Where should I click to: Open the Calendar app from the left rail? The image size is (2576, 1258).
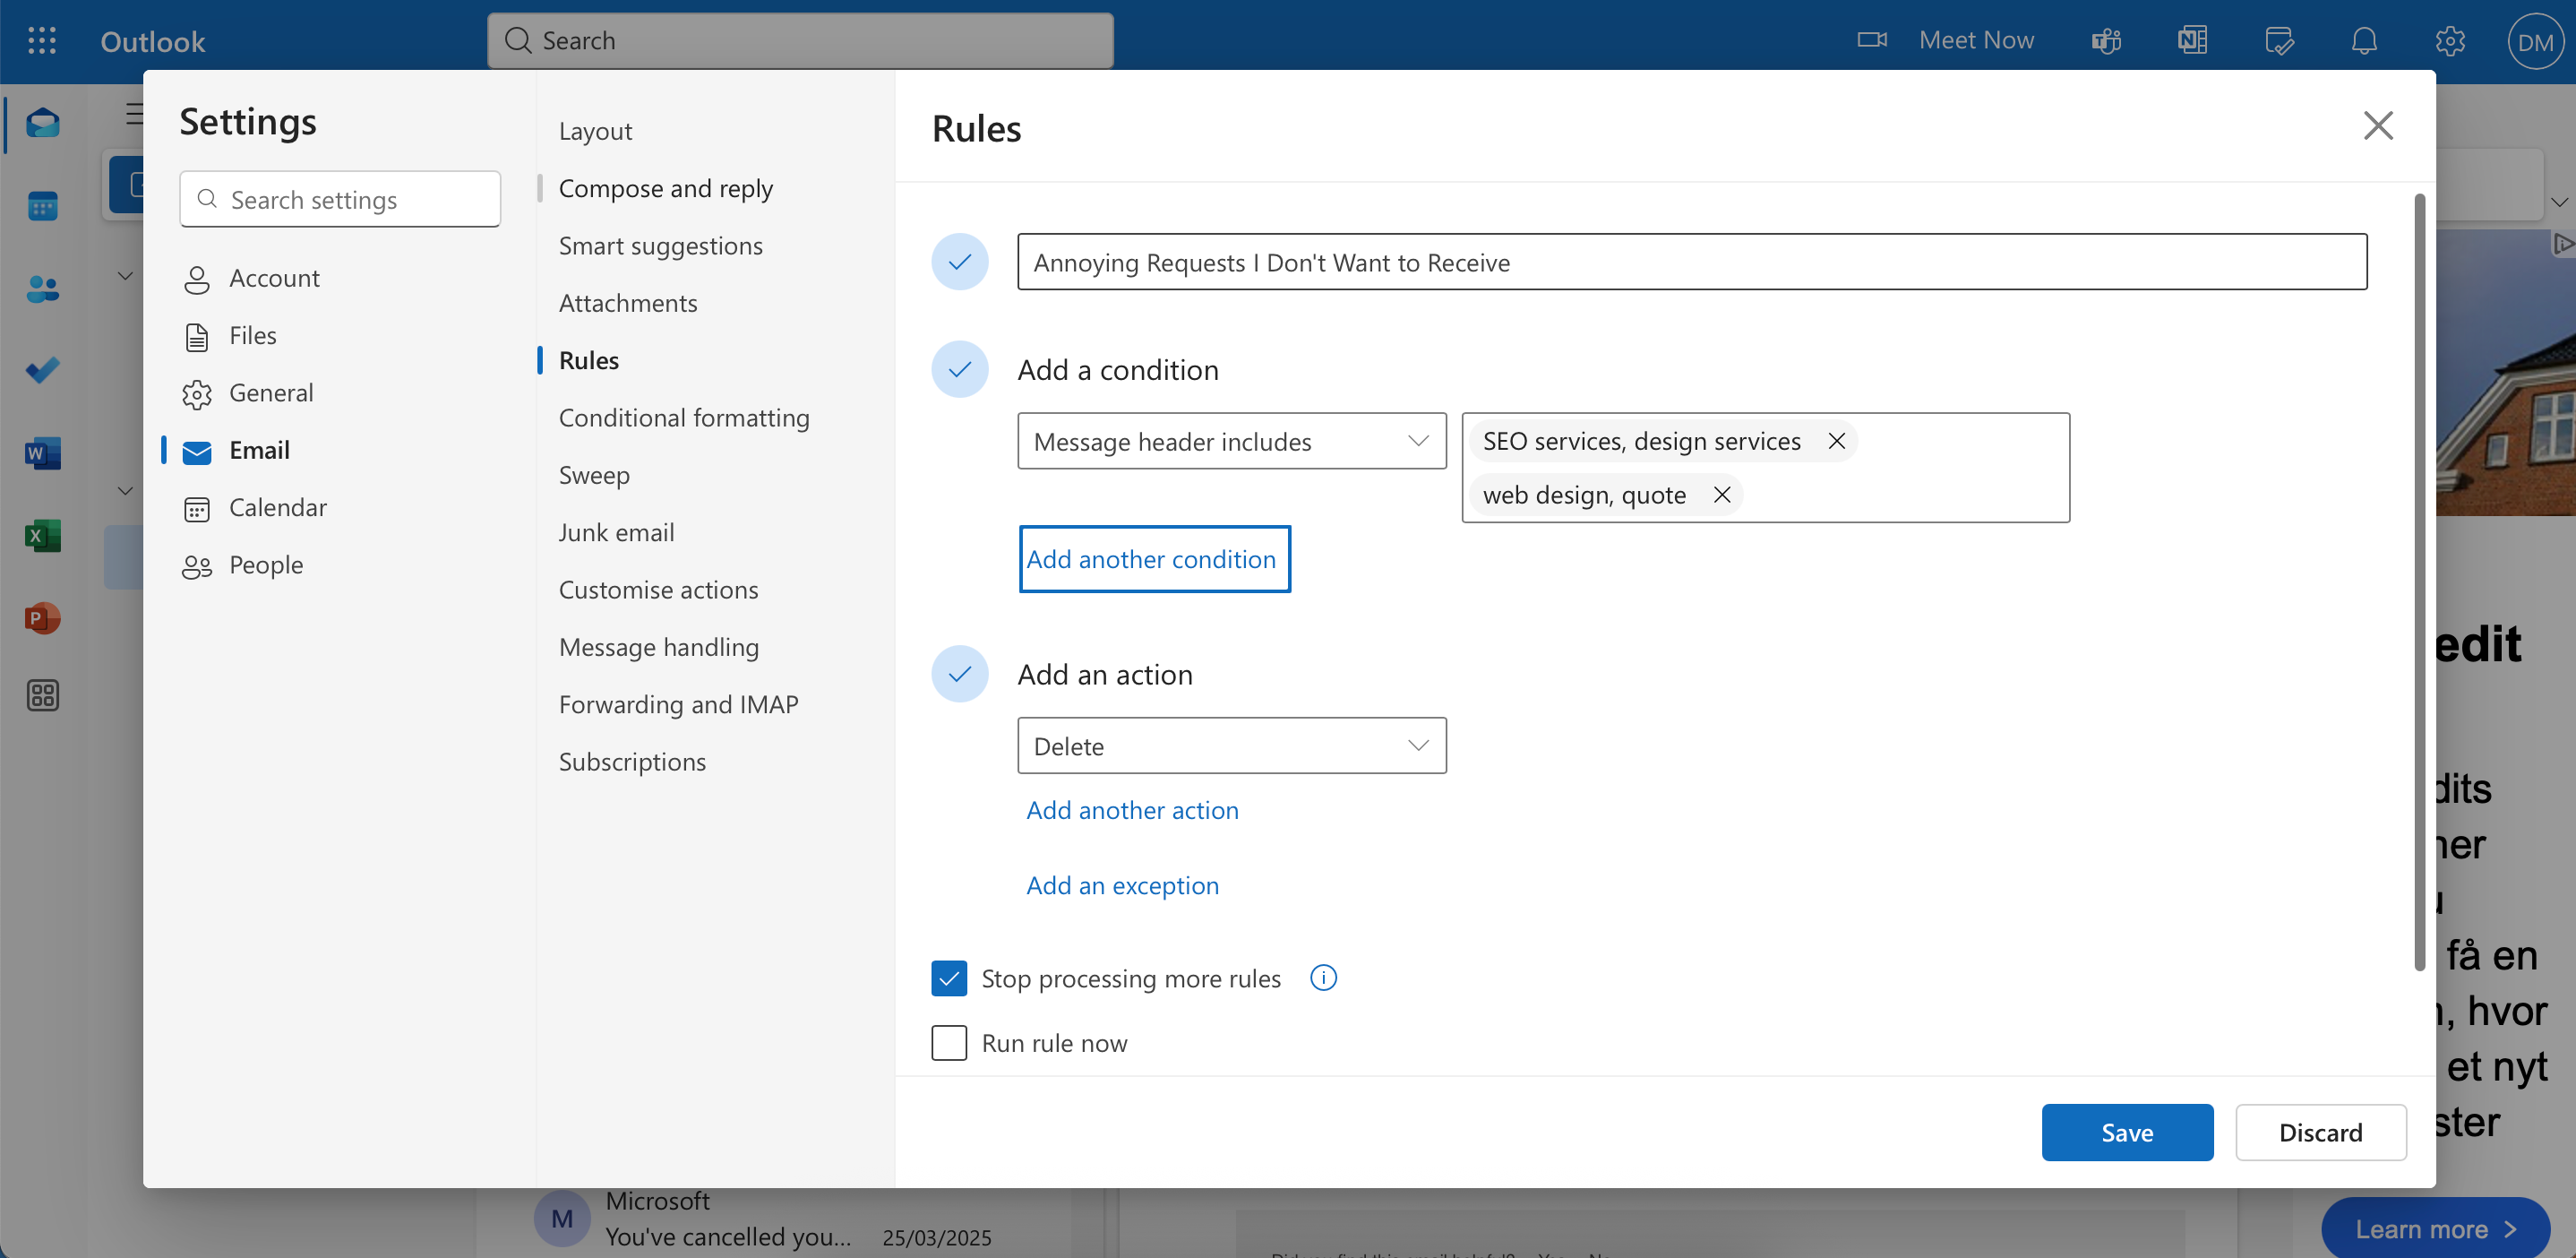(x=42, y=206)
